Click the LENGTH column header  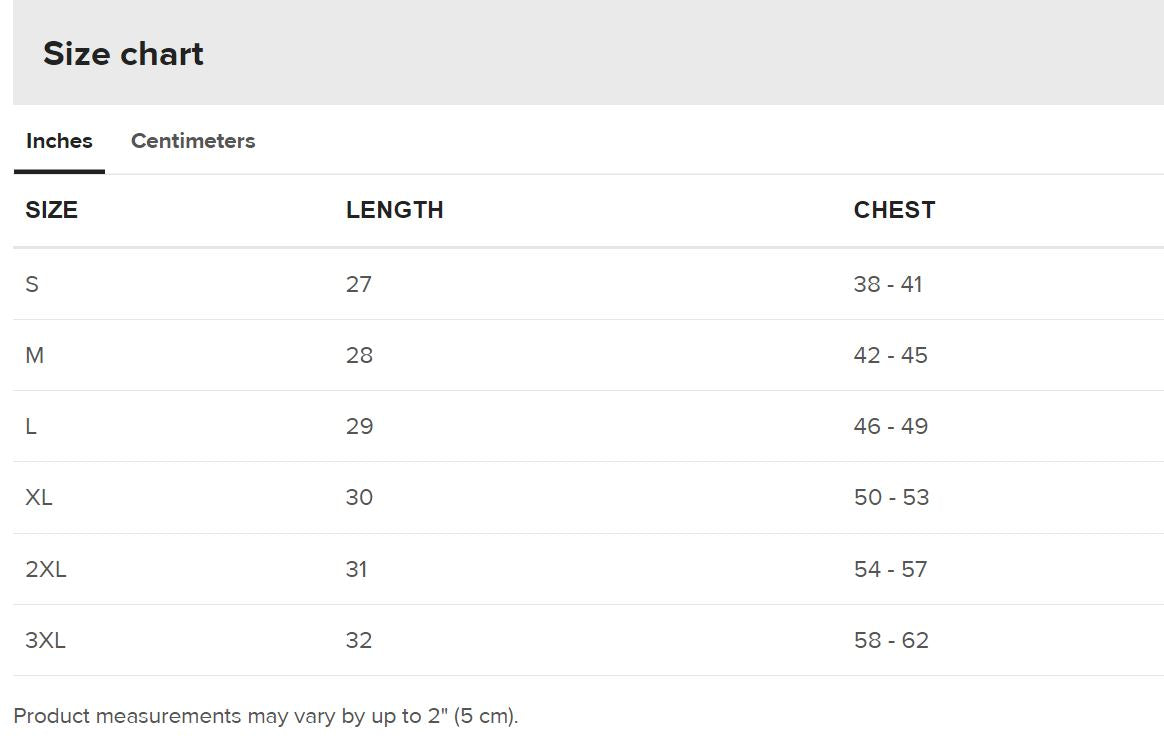tap(394, 210)
